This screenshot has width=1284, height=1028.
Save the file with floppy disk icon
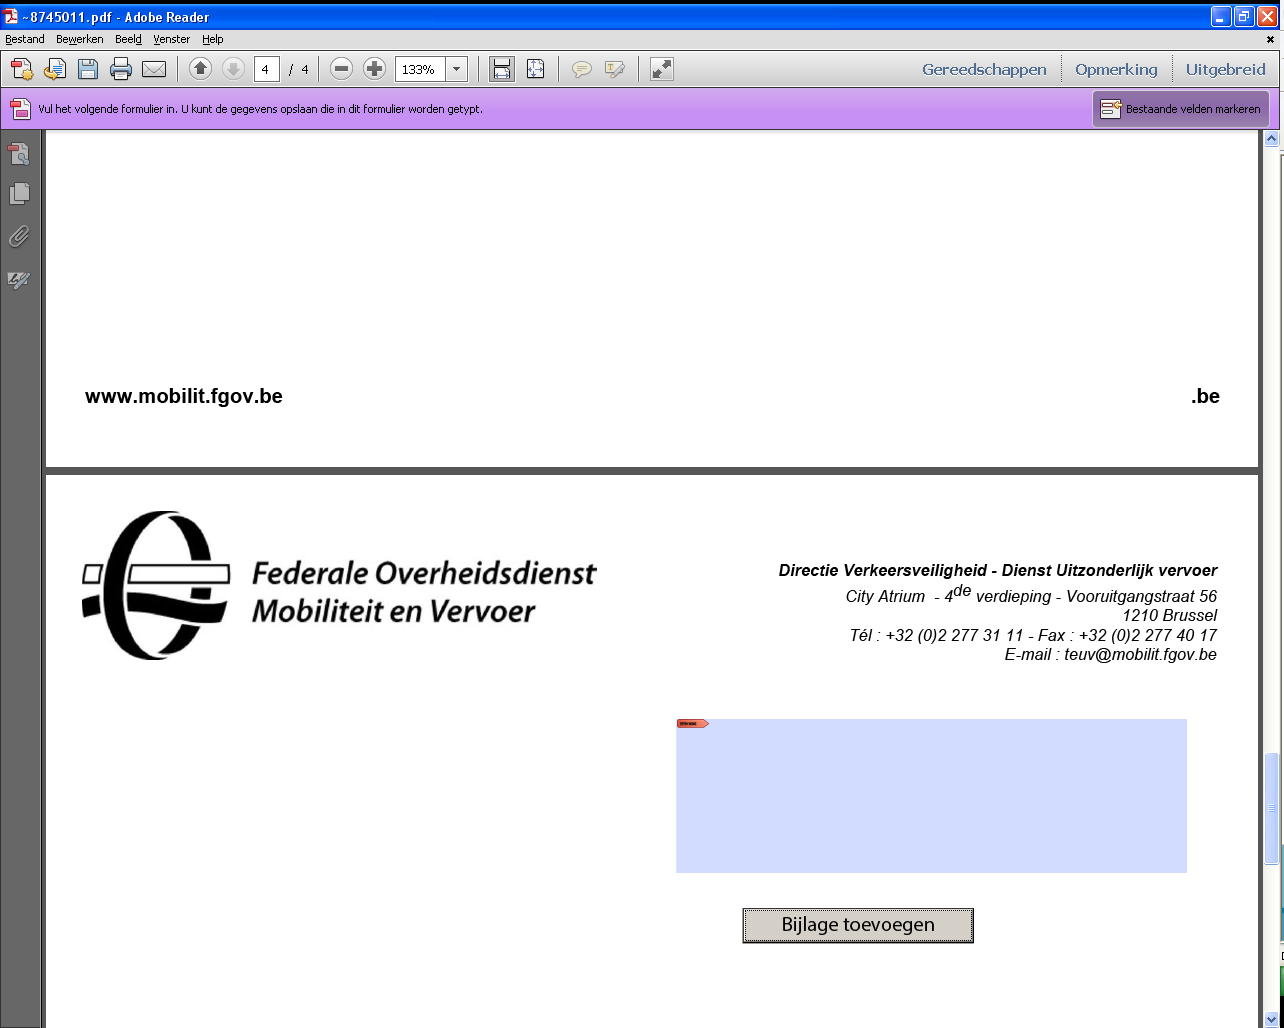coord(88,69)
